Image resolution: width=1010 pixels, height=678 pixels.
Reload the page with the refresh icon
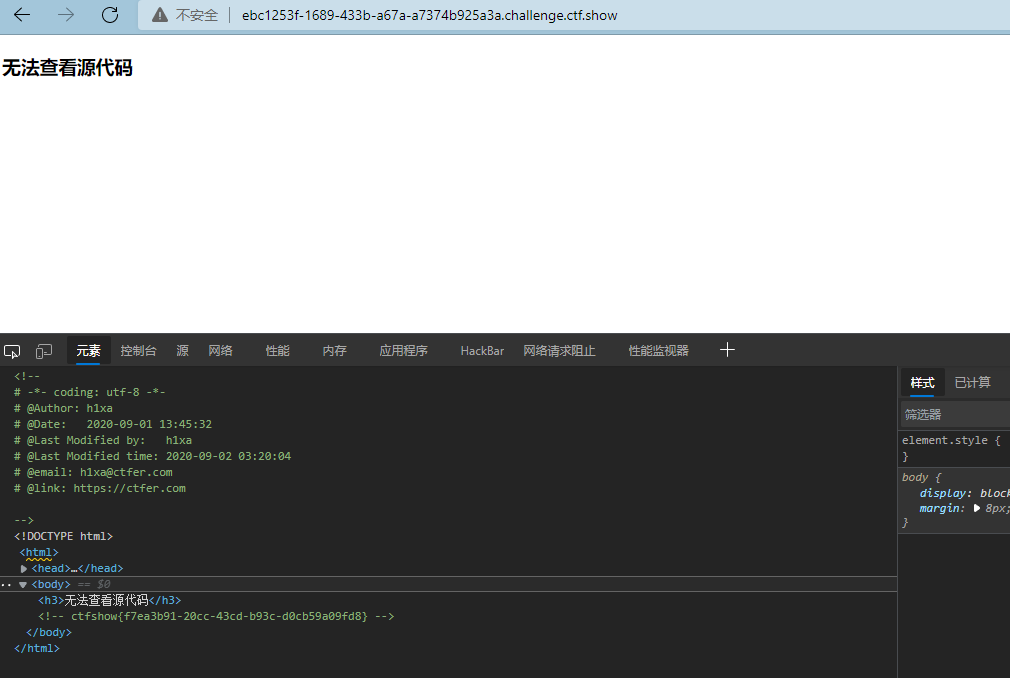(110, 15)
